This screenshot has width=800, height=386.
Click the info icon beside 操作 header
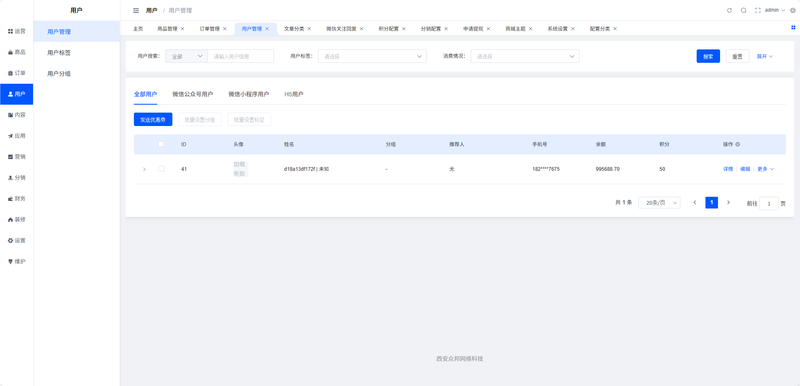[x=738, y=144]
